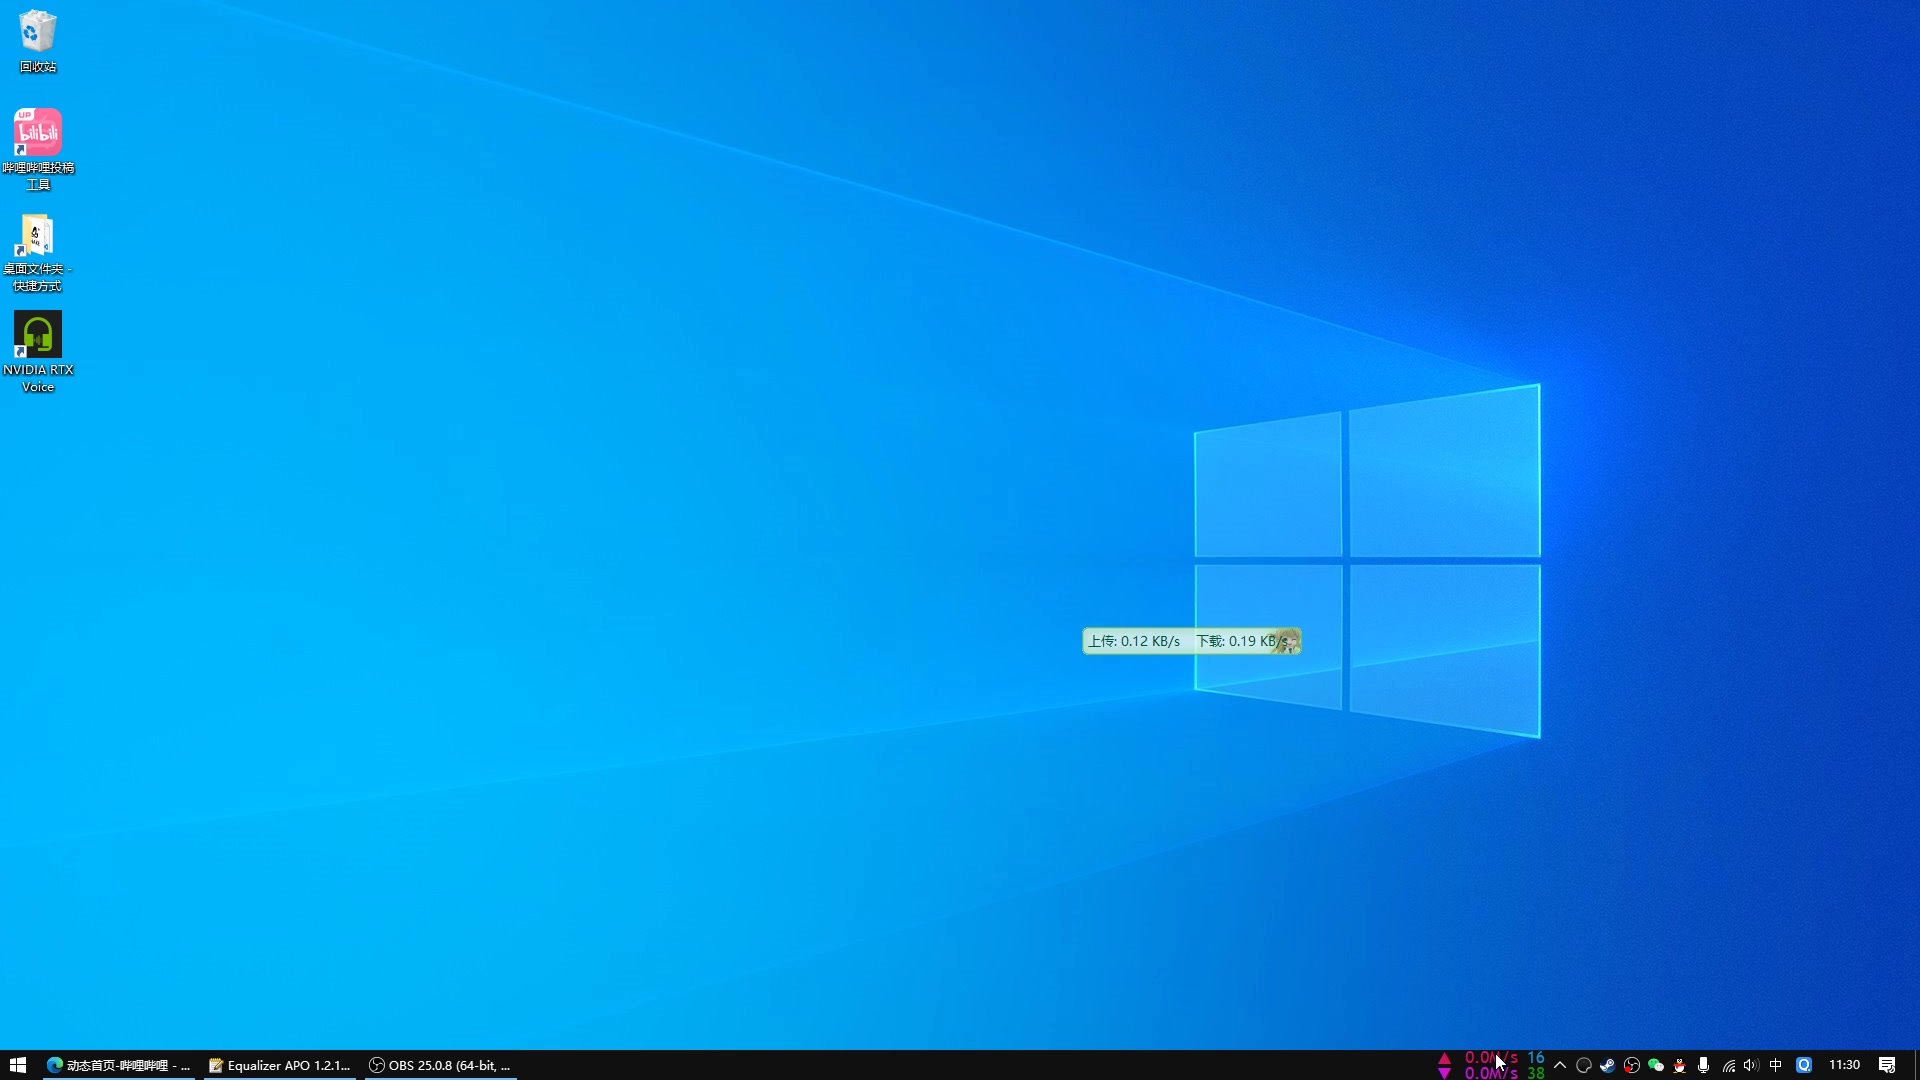Click the Steam icon in system tray

(x=1607, y=1065)
